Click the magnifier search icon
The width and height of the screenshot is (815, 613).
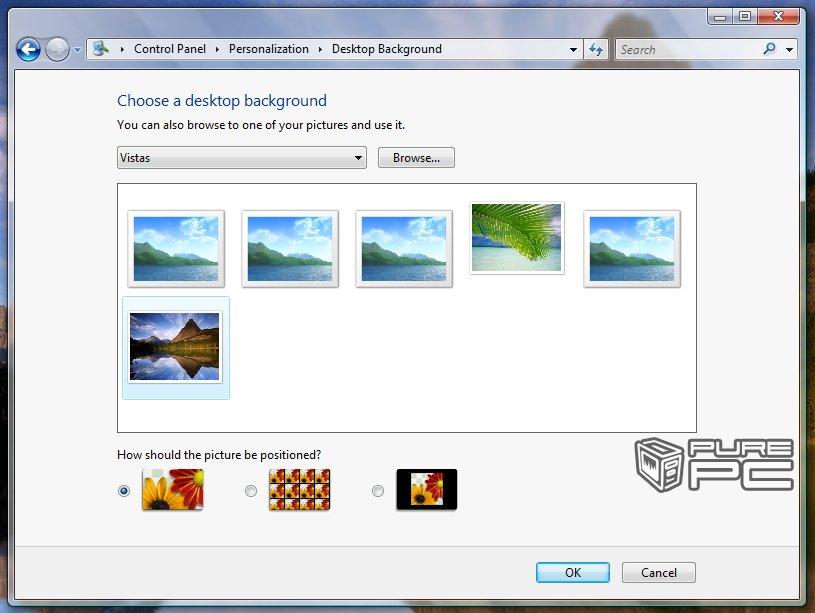coord(770,49)
